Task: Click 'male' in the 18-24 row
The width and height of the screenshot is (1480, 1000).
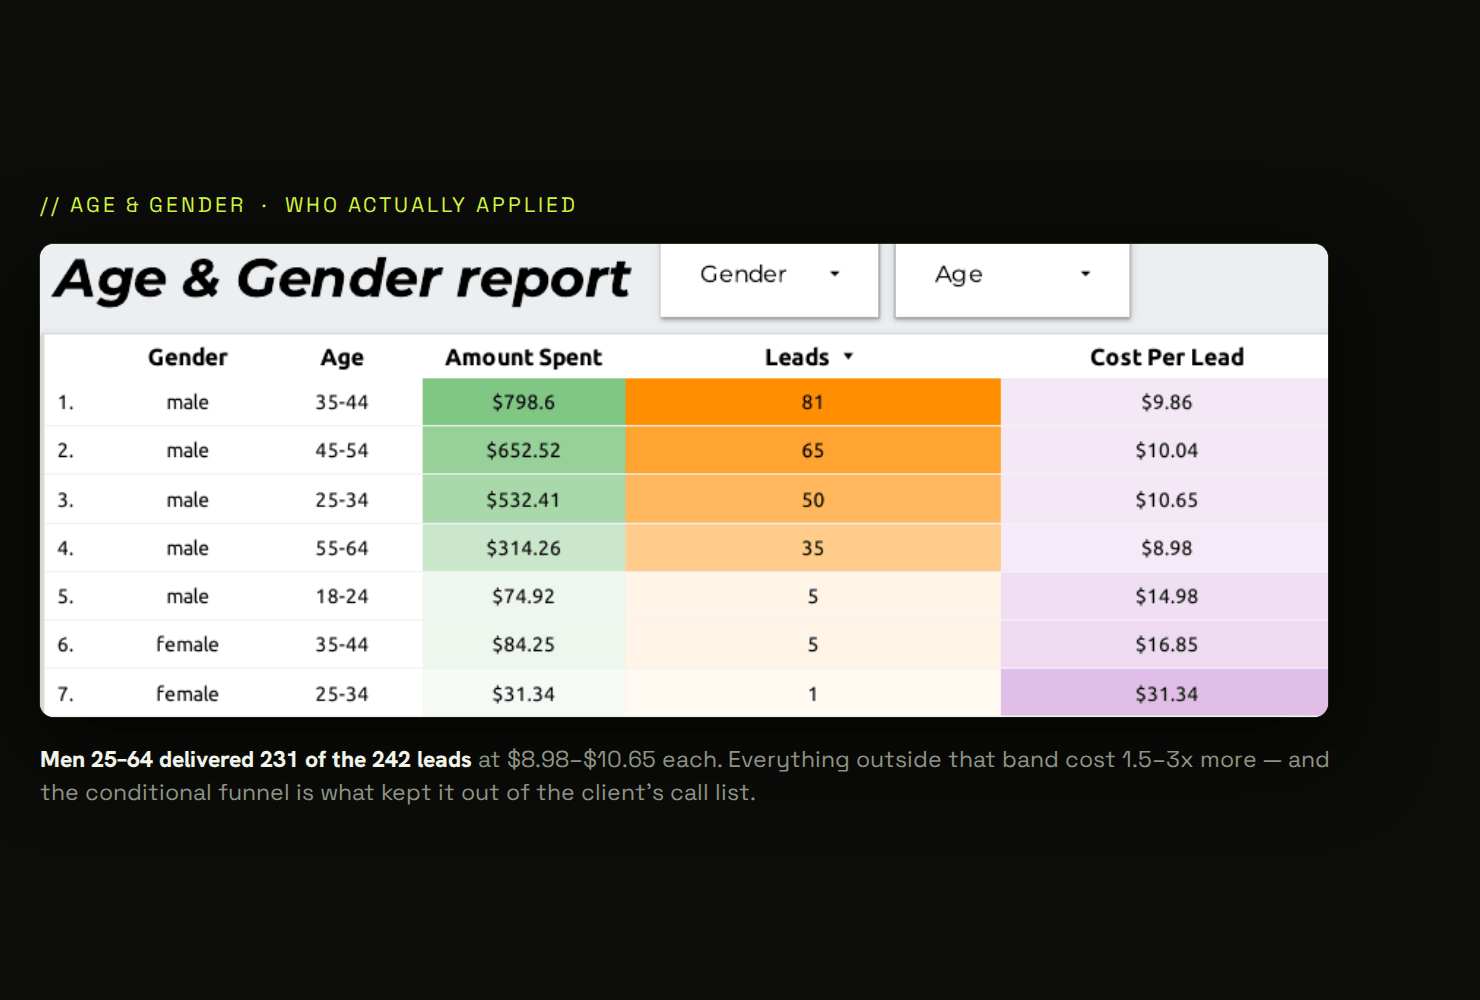Action: click(x=188, y=596)
